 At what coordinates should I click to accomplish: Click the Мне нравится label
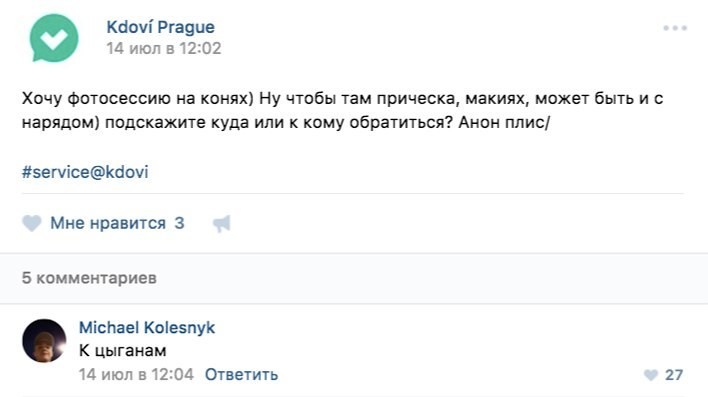[x=108, y=223]
